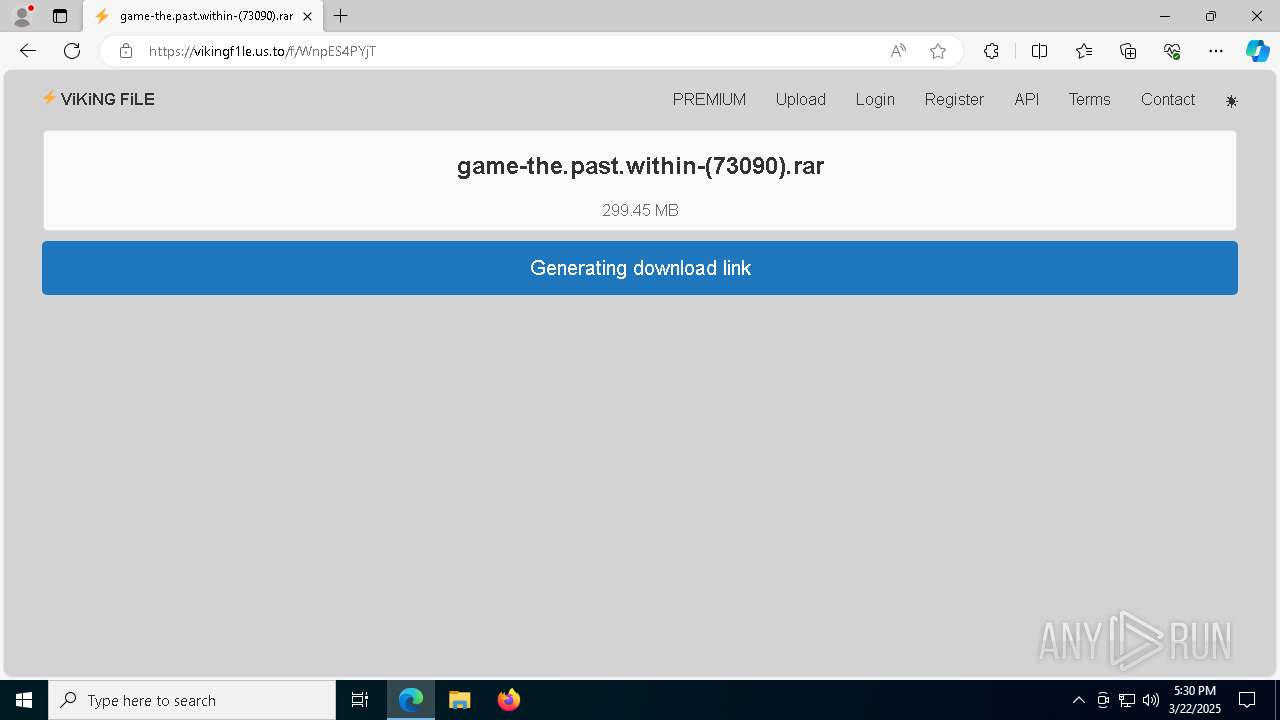Open the PREMIUM page
This screenshot has height=720, width=1280.
(x=709, y=99)
